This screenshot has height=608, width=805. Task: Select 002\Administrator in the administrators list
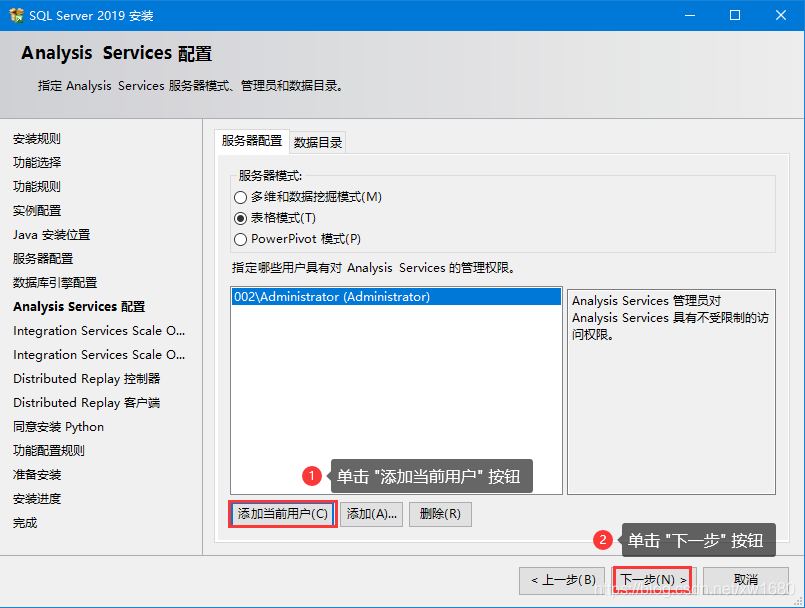tap(331, 297)
